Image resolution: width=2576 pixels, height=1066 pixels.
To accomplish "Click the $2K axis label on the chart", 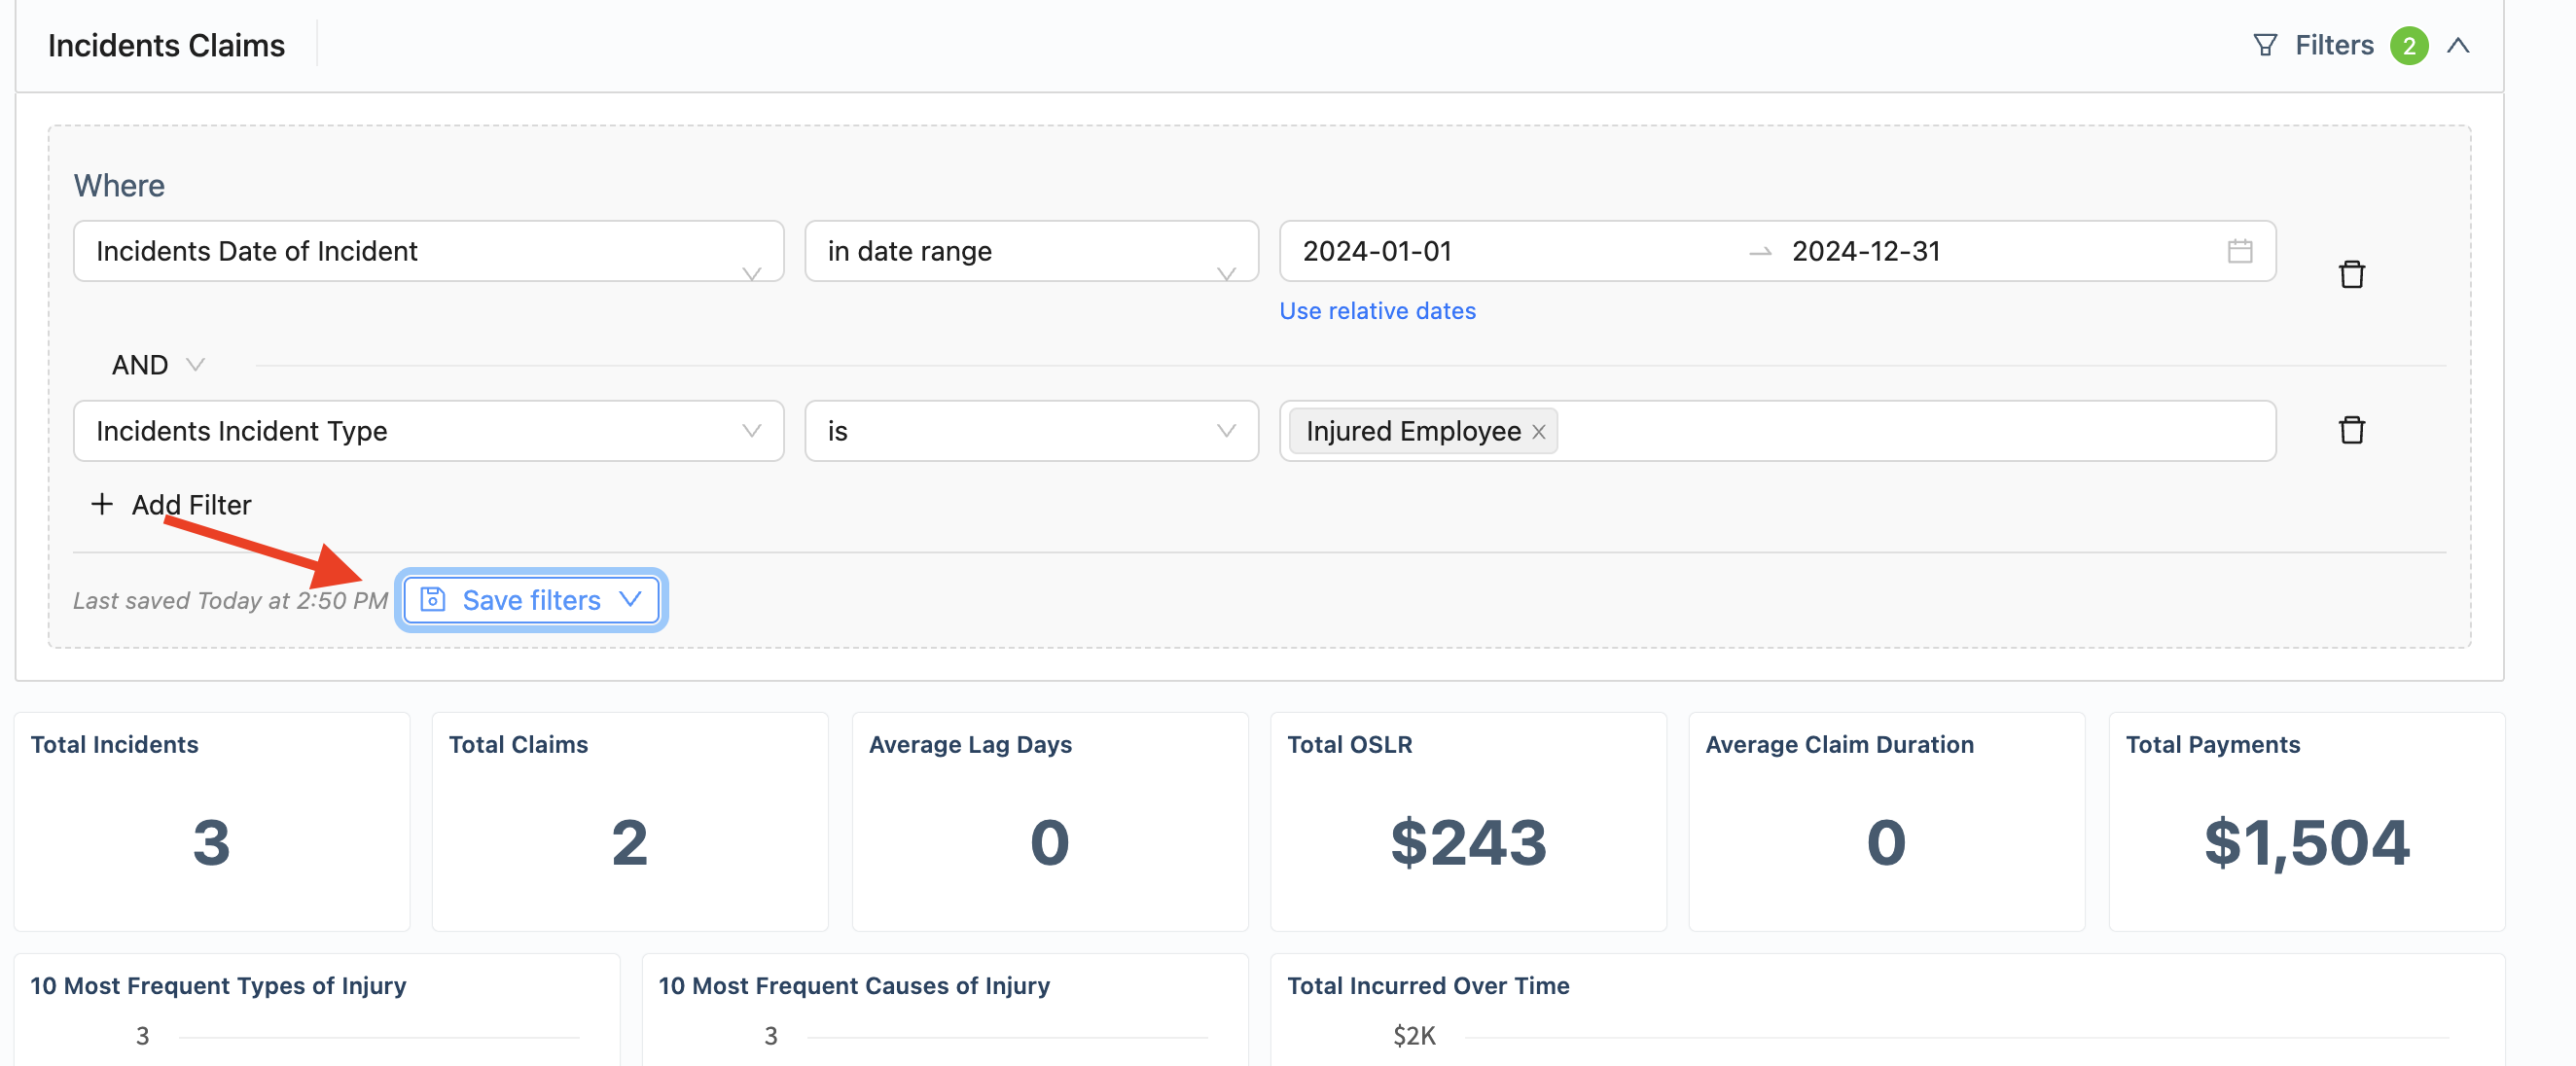I will tap(1414, 1036).
